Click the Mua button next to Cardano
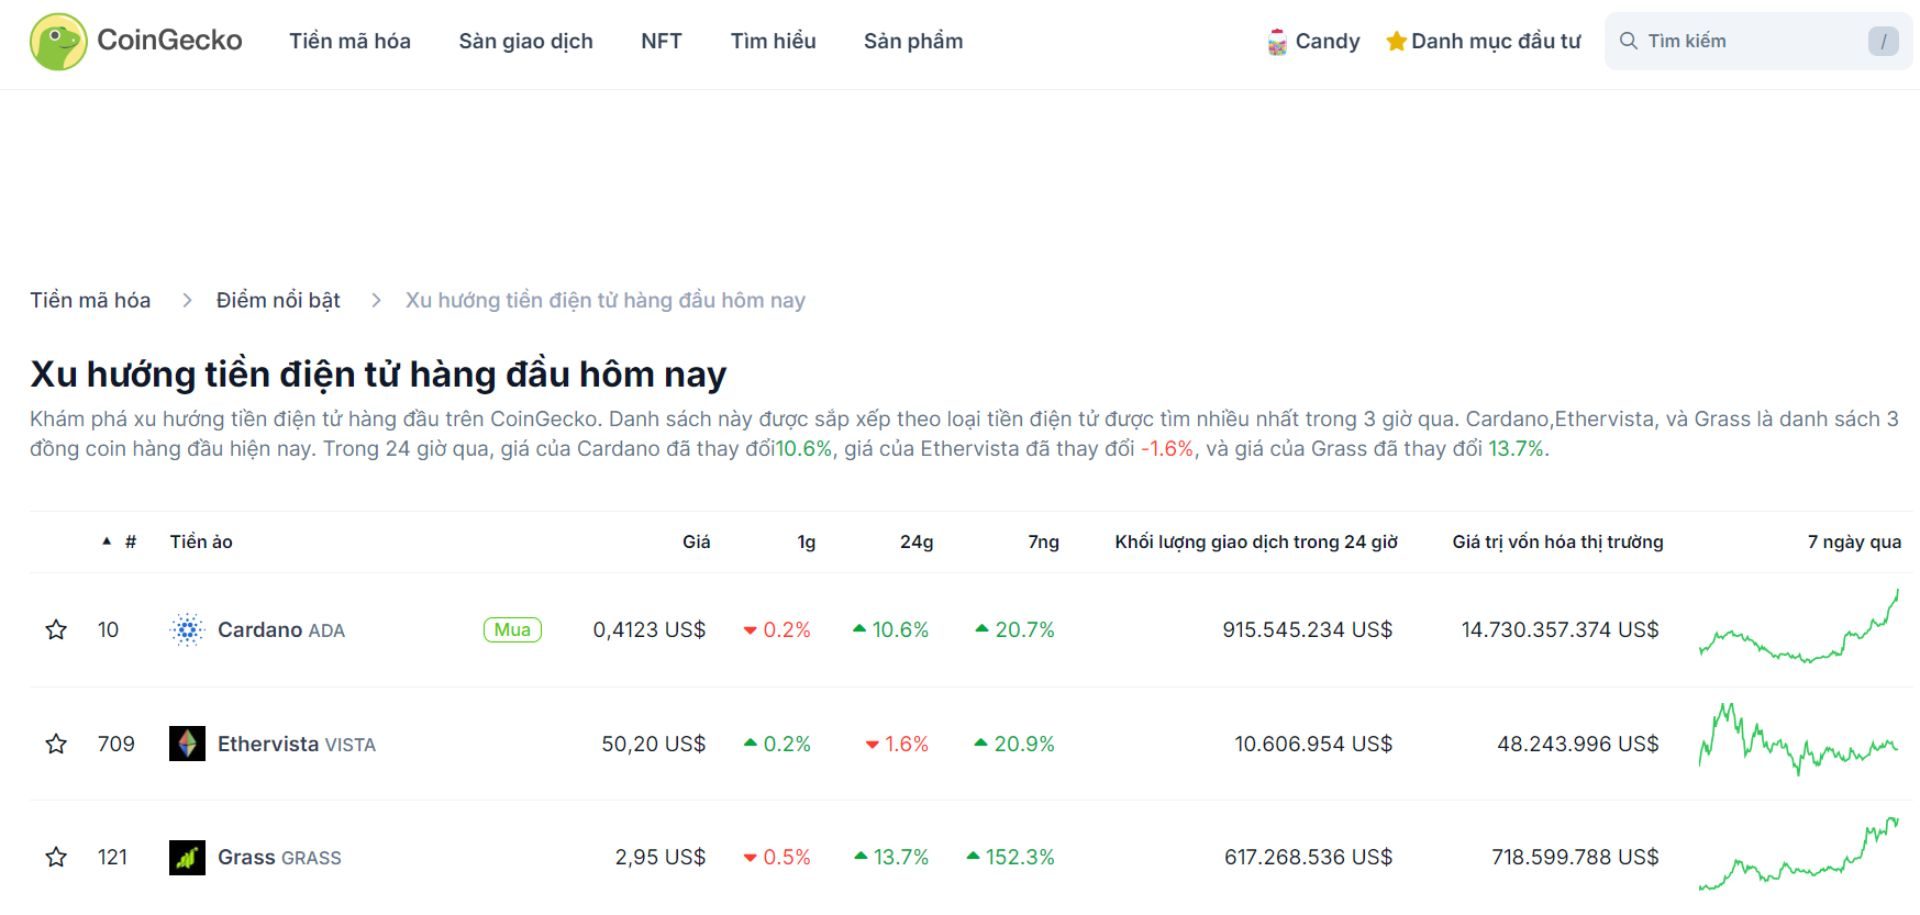1920x915 pixels. [511, 630]
